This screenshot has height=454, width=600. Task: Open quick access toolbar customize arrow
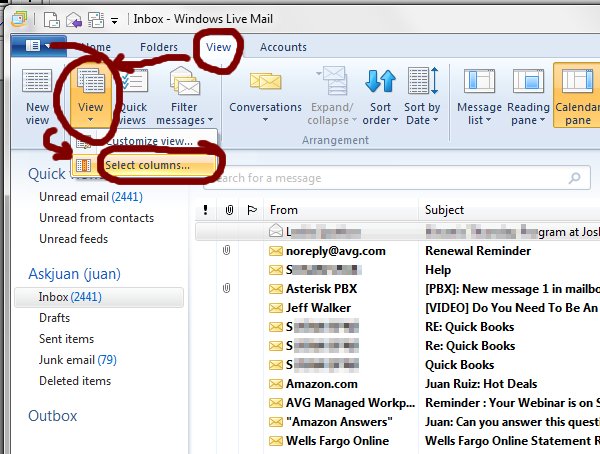pos(114,21)
